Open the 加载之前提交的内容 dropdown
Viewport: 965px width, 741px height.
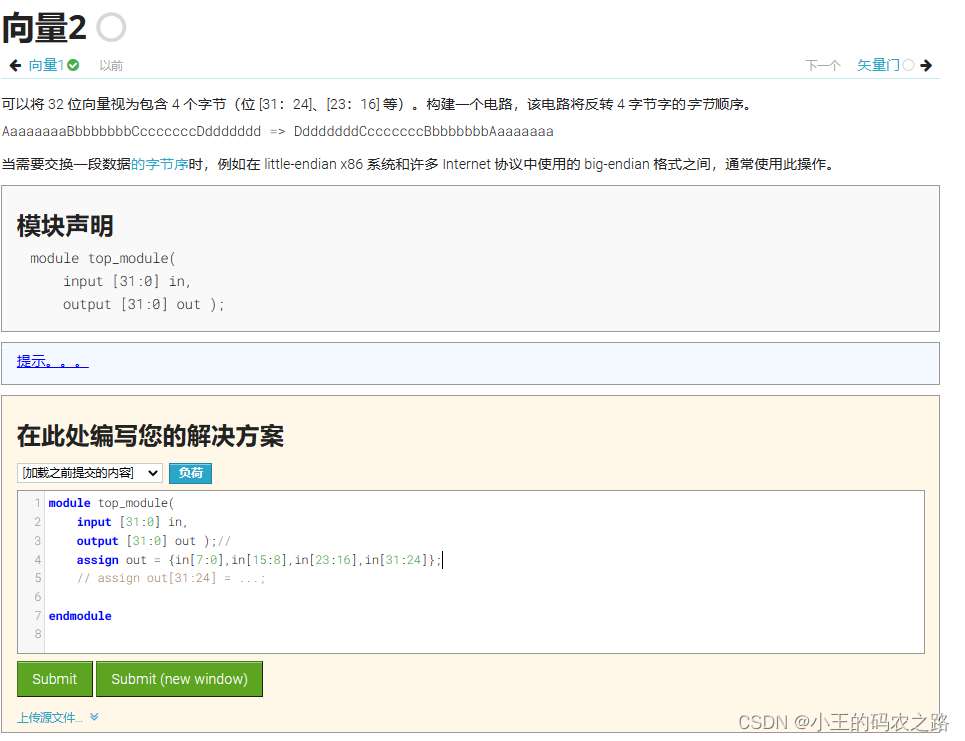tap(90, 473)
